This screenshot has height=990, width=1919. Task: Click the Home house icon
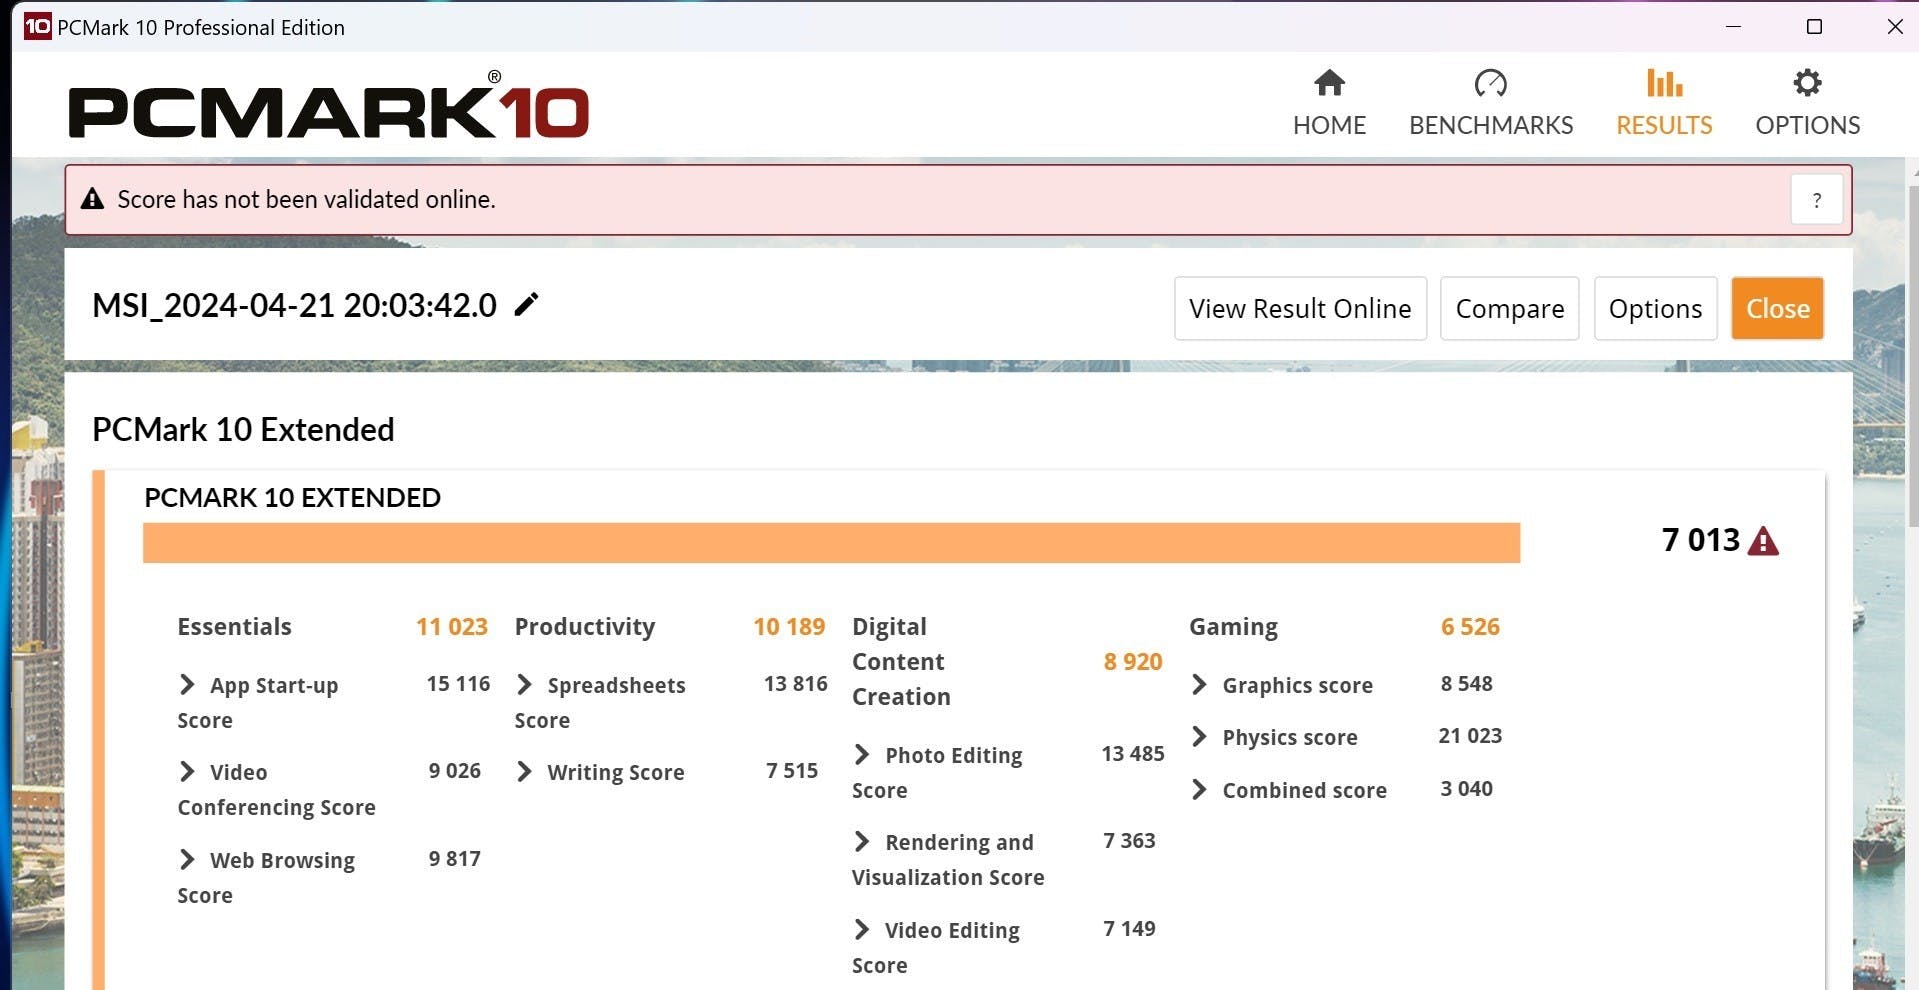pos(1329,83)
